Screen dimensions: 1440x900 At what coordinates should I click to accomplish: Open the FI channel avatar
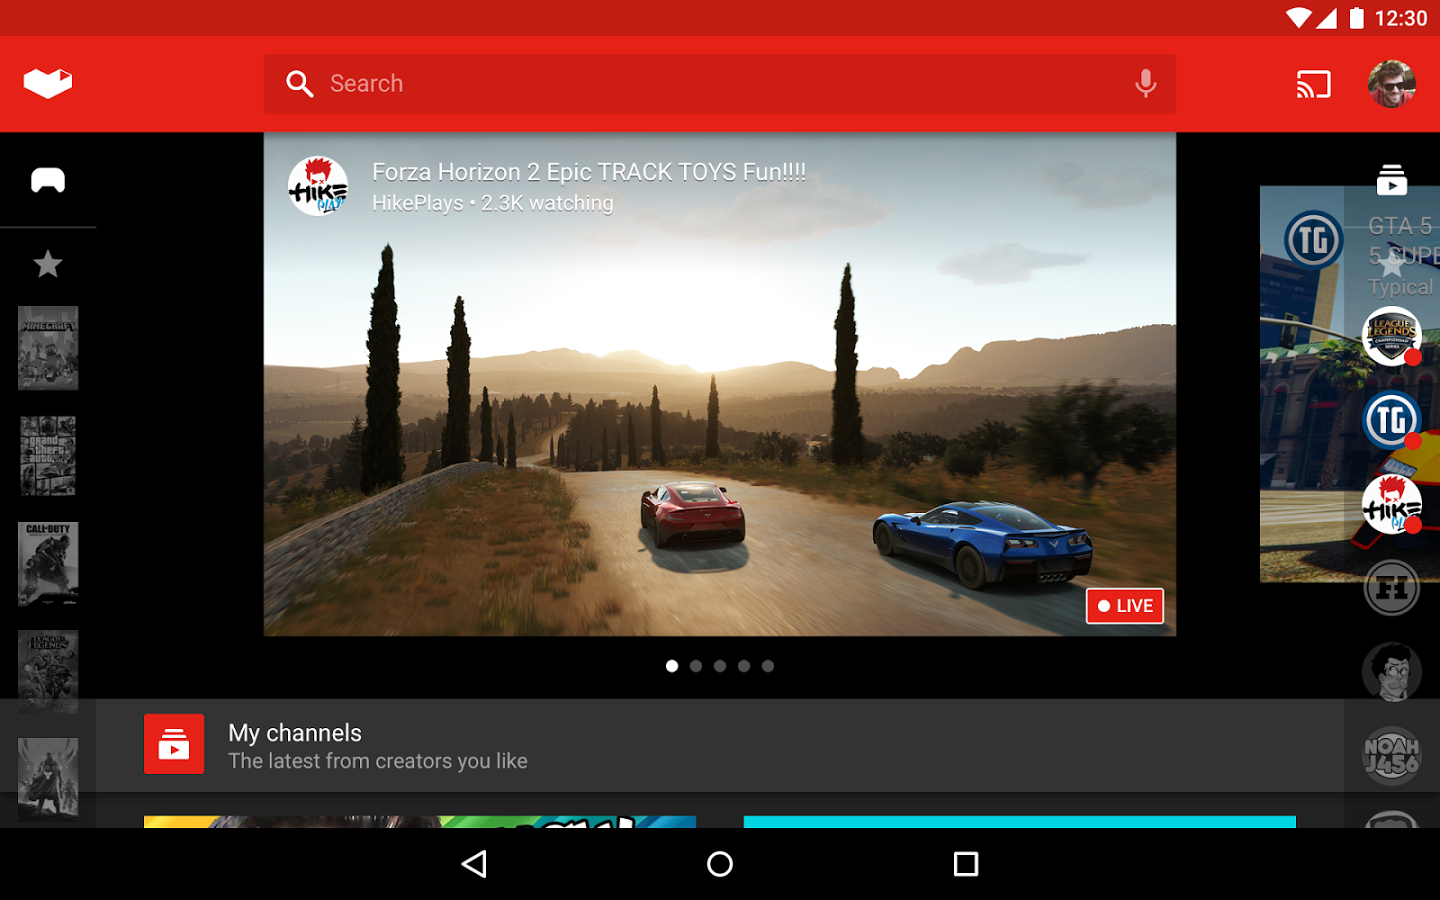pos(1392,588)
